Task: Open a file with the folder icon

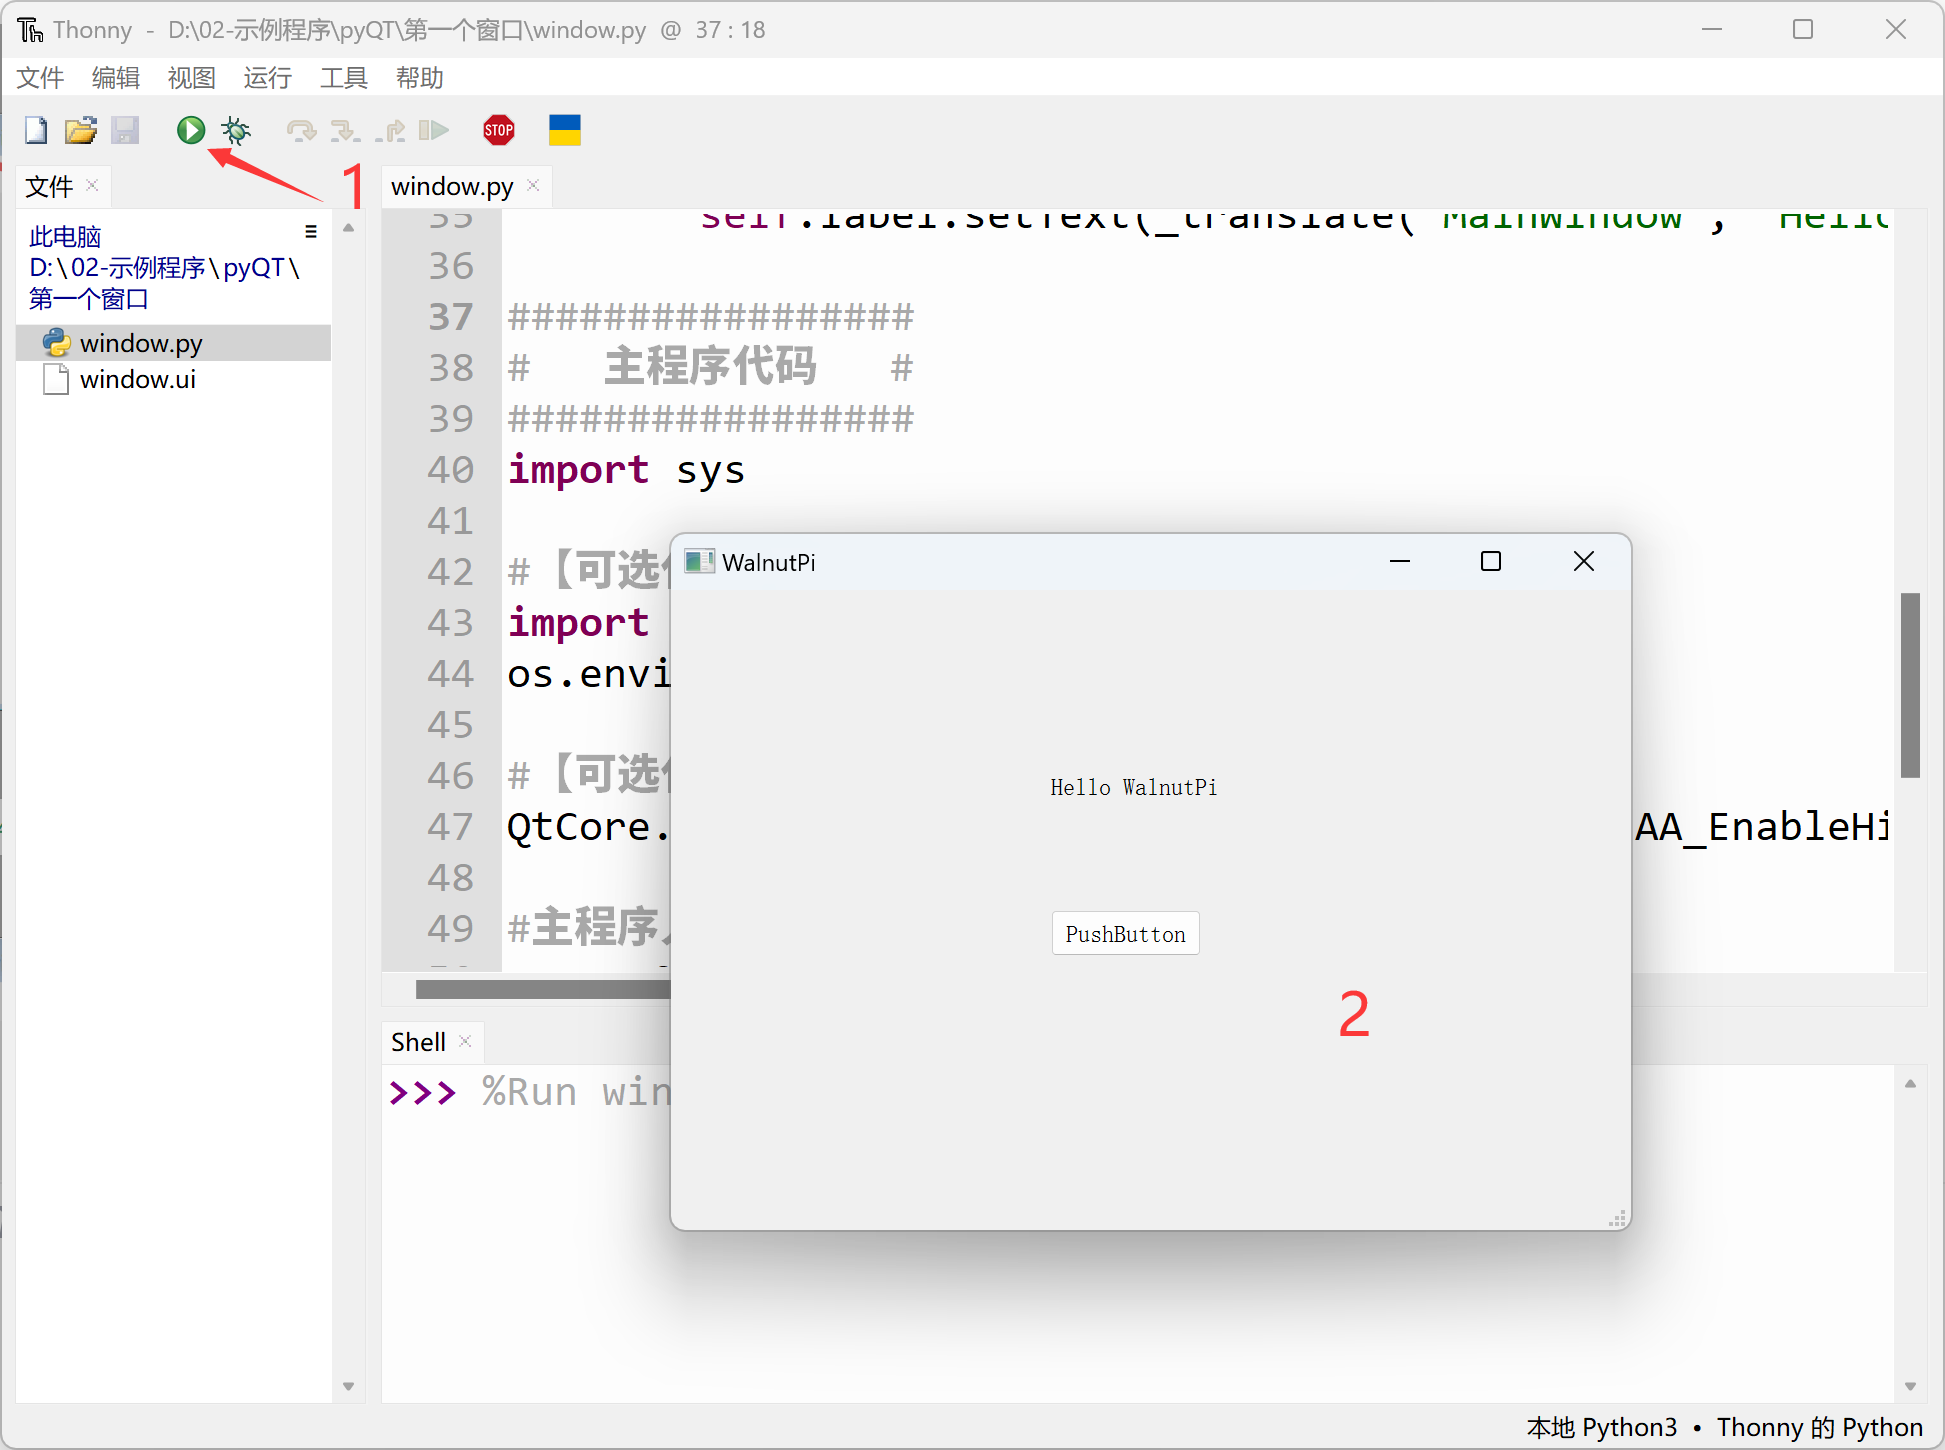Action: pos(80,130)
